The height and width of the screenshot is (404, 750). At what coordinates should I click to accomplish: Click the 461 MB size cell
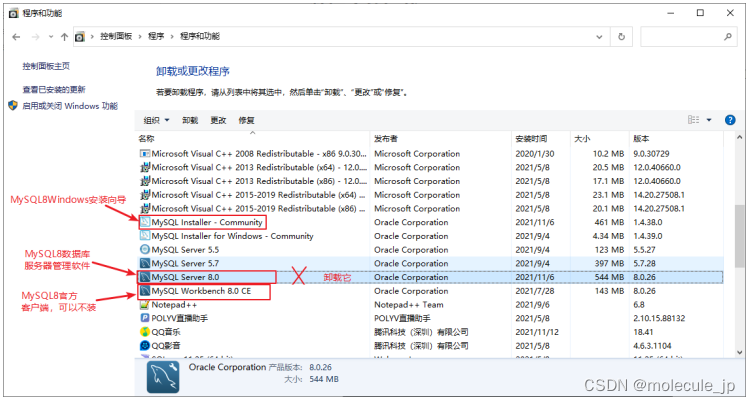coord(609,222)
